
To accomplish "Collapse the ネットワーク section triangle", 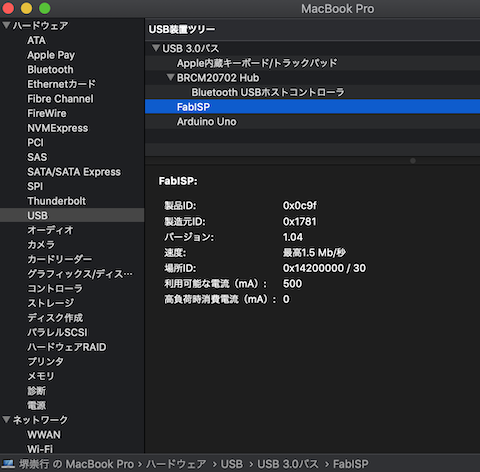I will [6, 419].
